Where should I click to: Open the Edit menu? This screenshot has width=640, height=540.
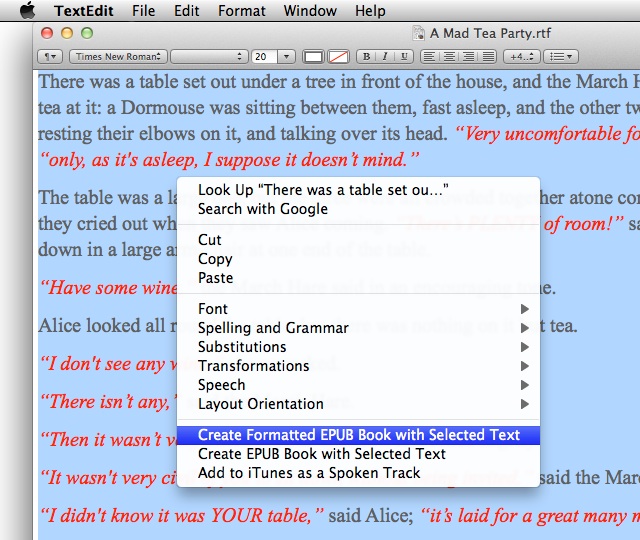pos(187,11)
